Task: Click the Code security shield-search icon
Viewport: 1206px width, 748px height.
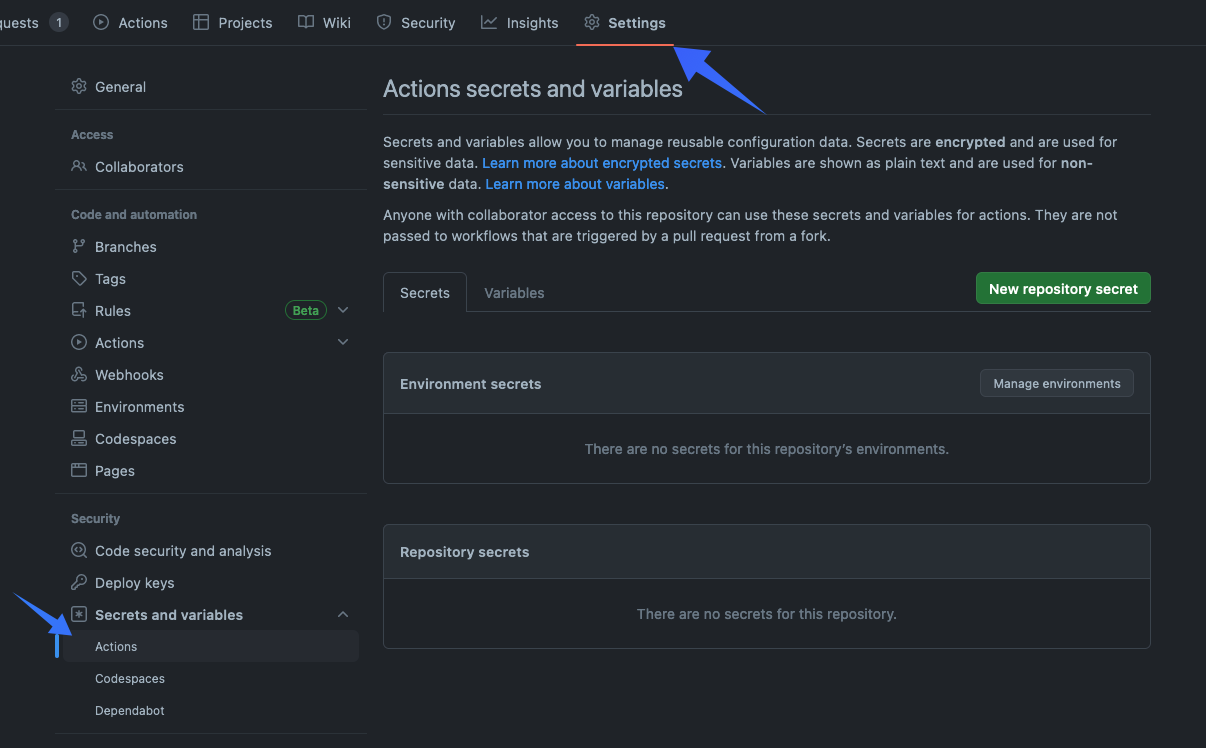Action: click(x=79, y=551)
